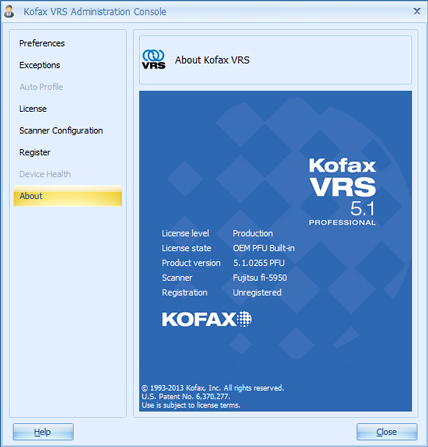This screenshot has height=447, width=428.
Task: Click the Kofax VRS 5.1 Professional logo
Action: (342, 192)
